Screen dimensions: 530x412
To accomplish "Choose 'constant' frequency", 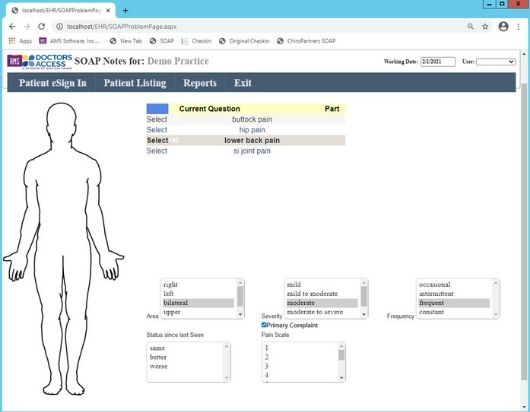I will pyautogui.click(x=454, y=312).
